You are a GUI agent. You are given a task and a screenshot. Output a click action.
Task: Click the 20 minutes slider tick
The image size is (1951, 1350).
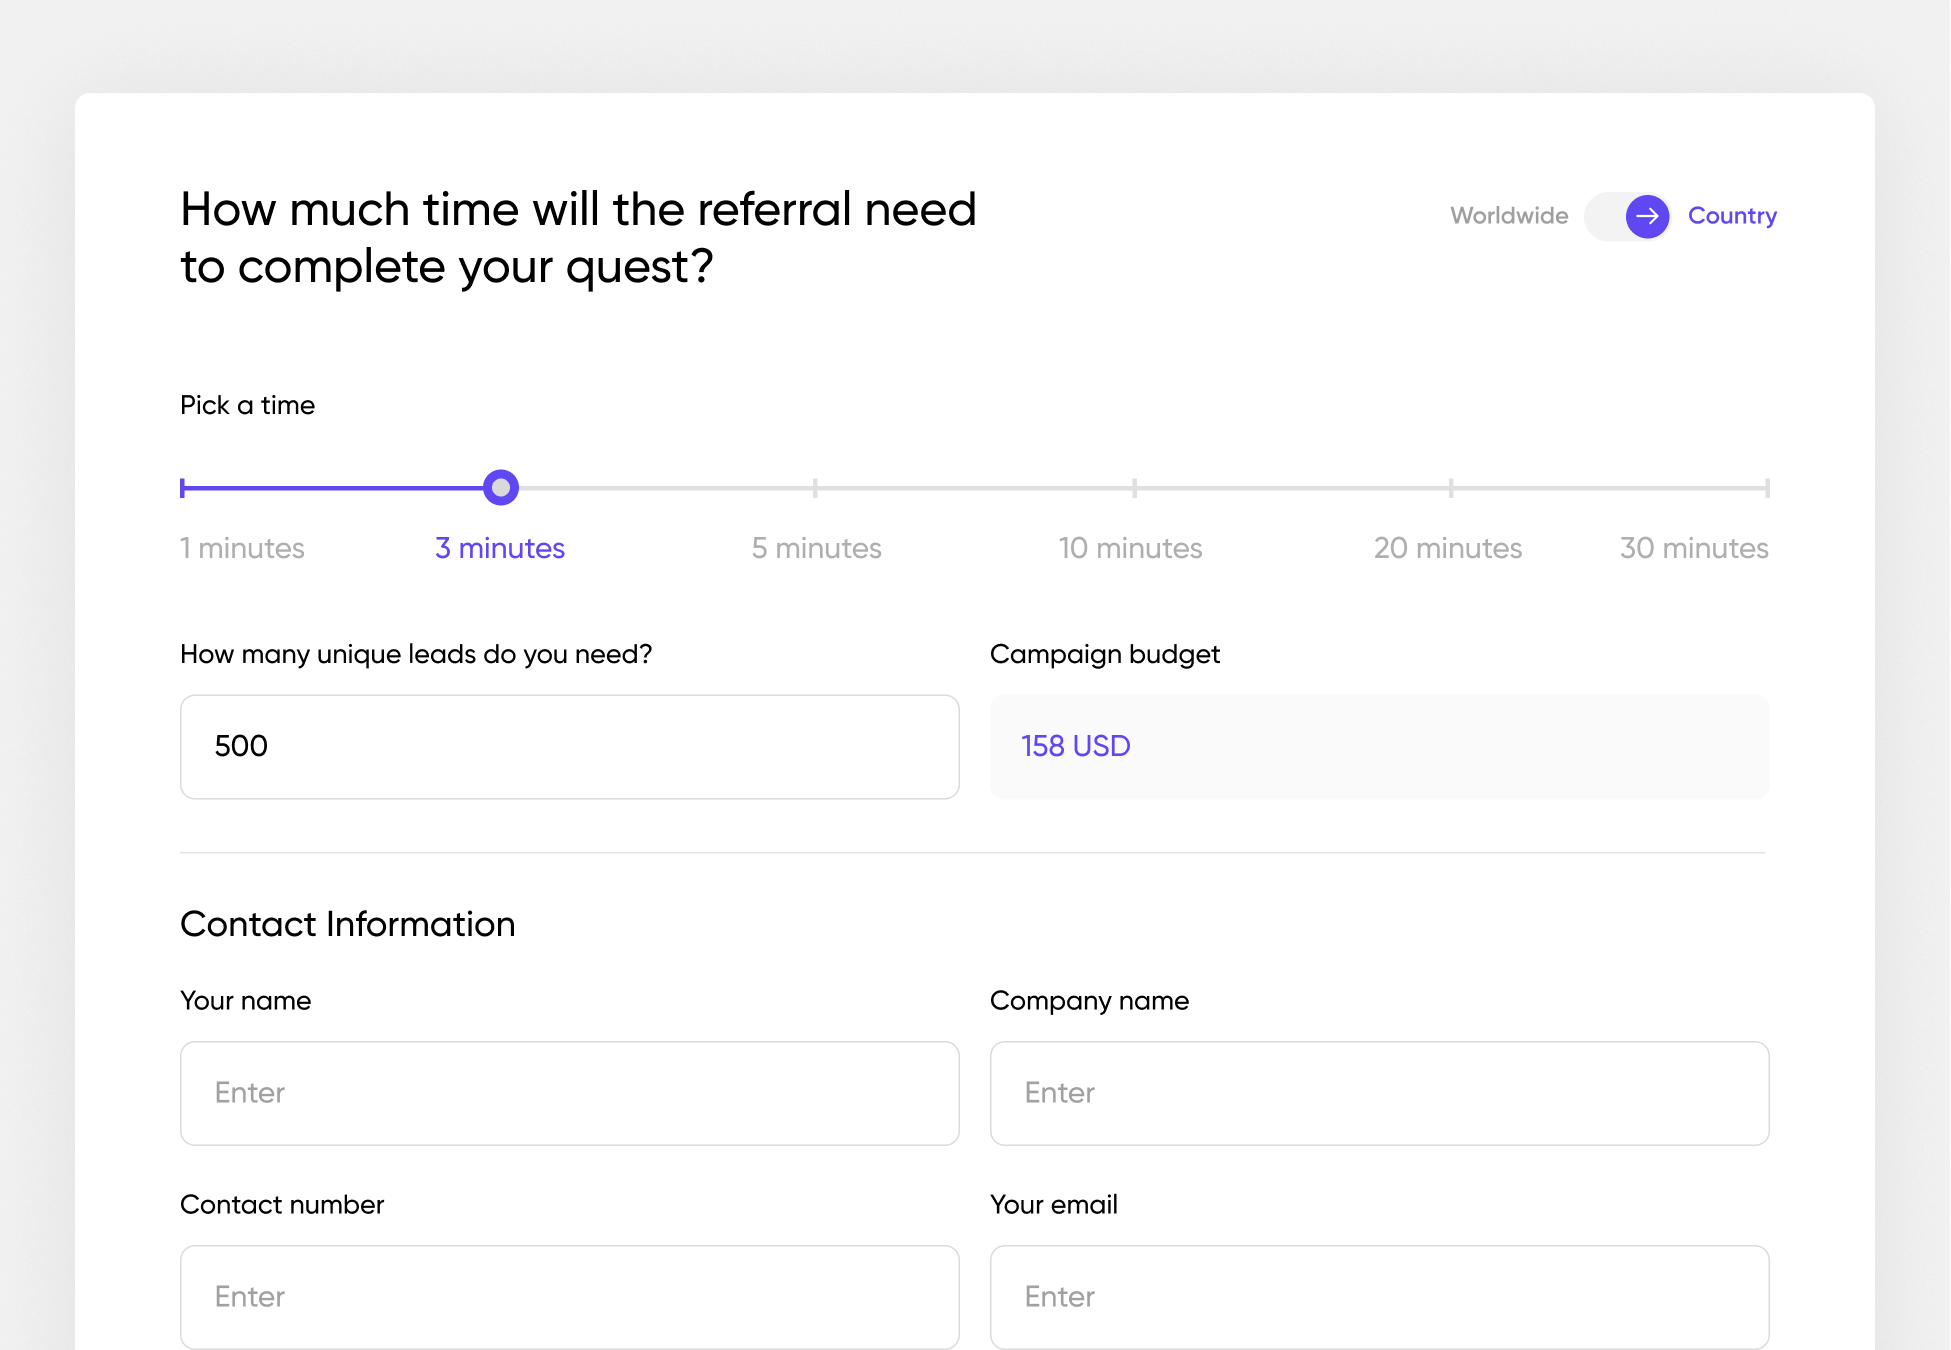pyautogui.click(x=1451, y=488)
